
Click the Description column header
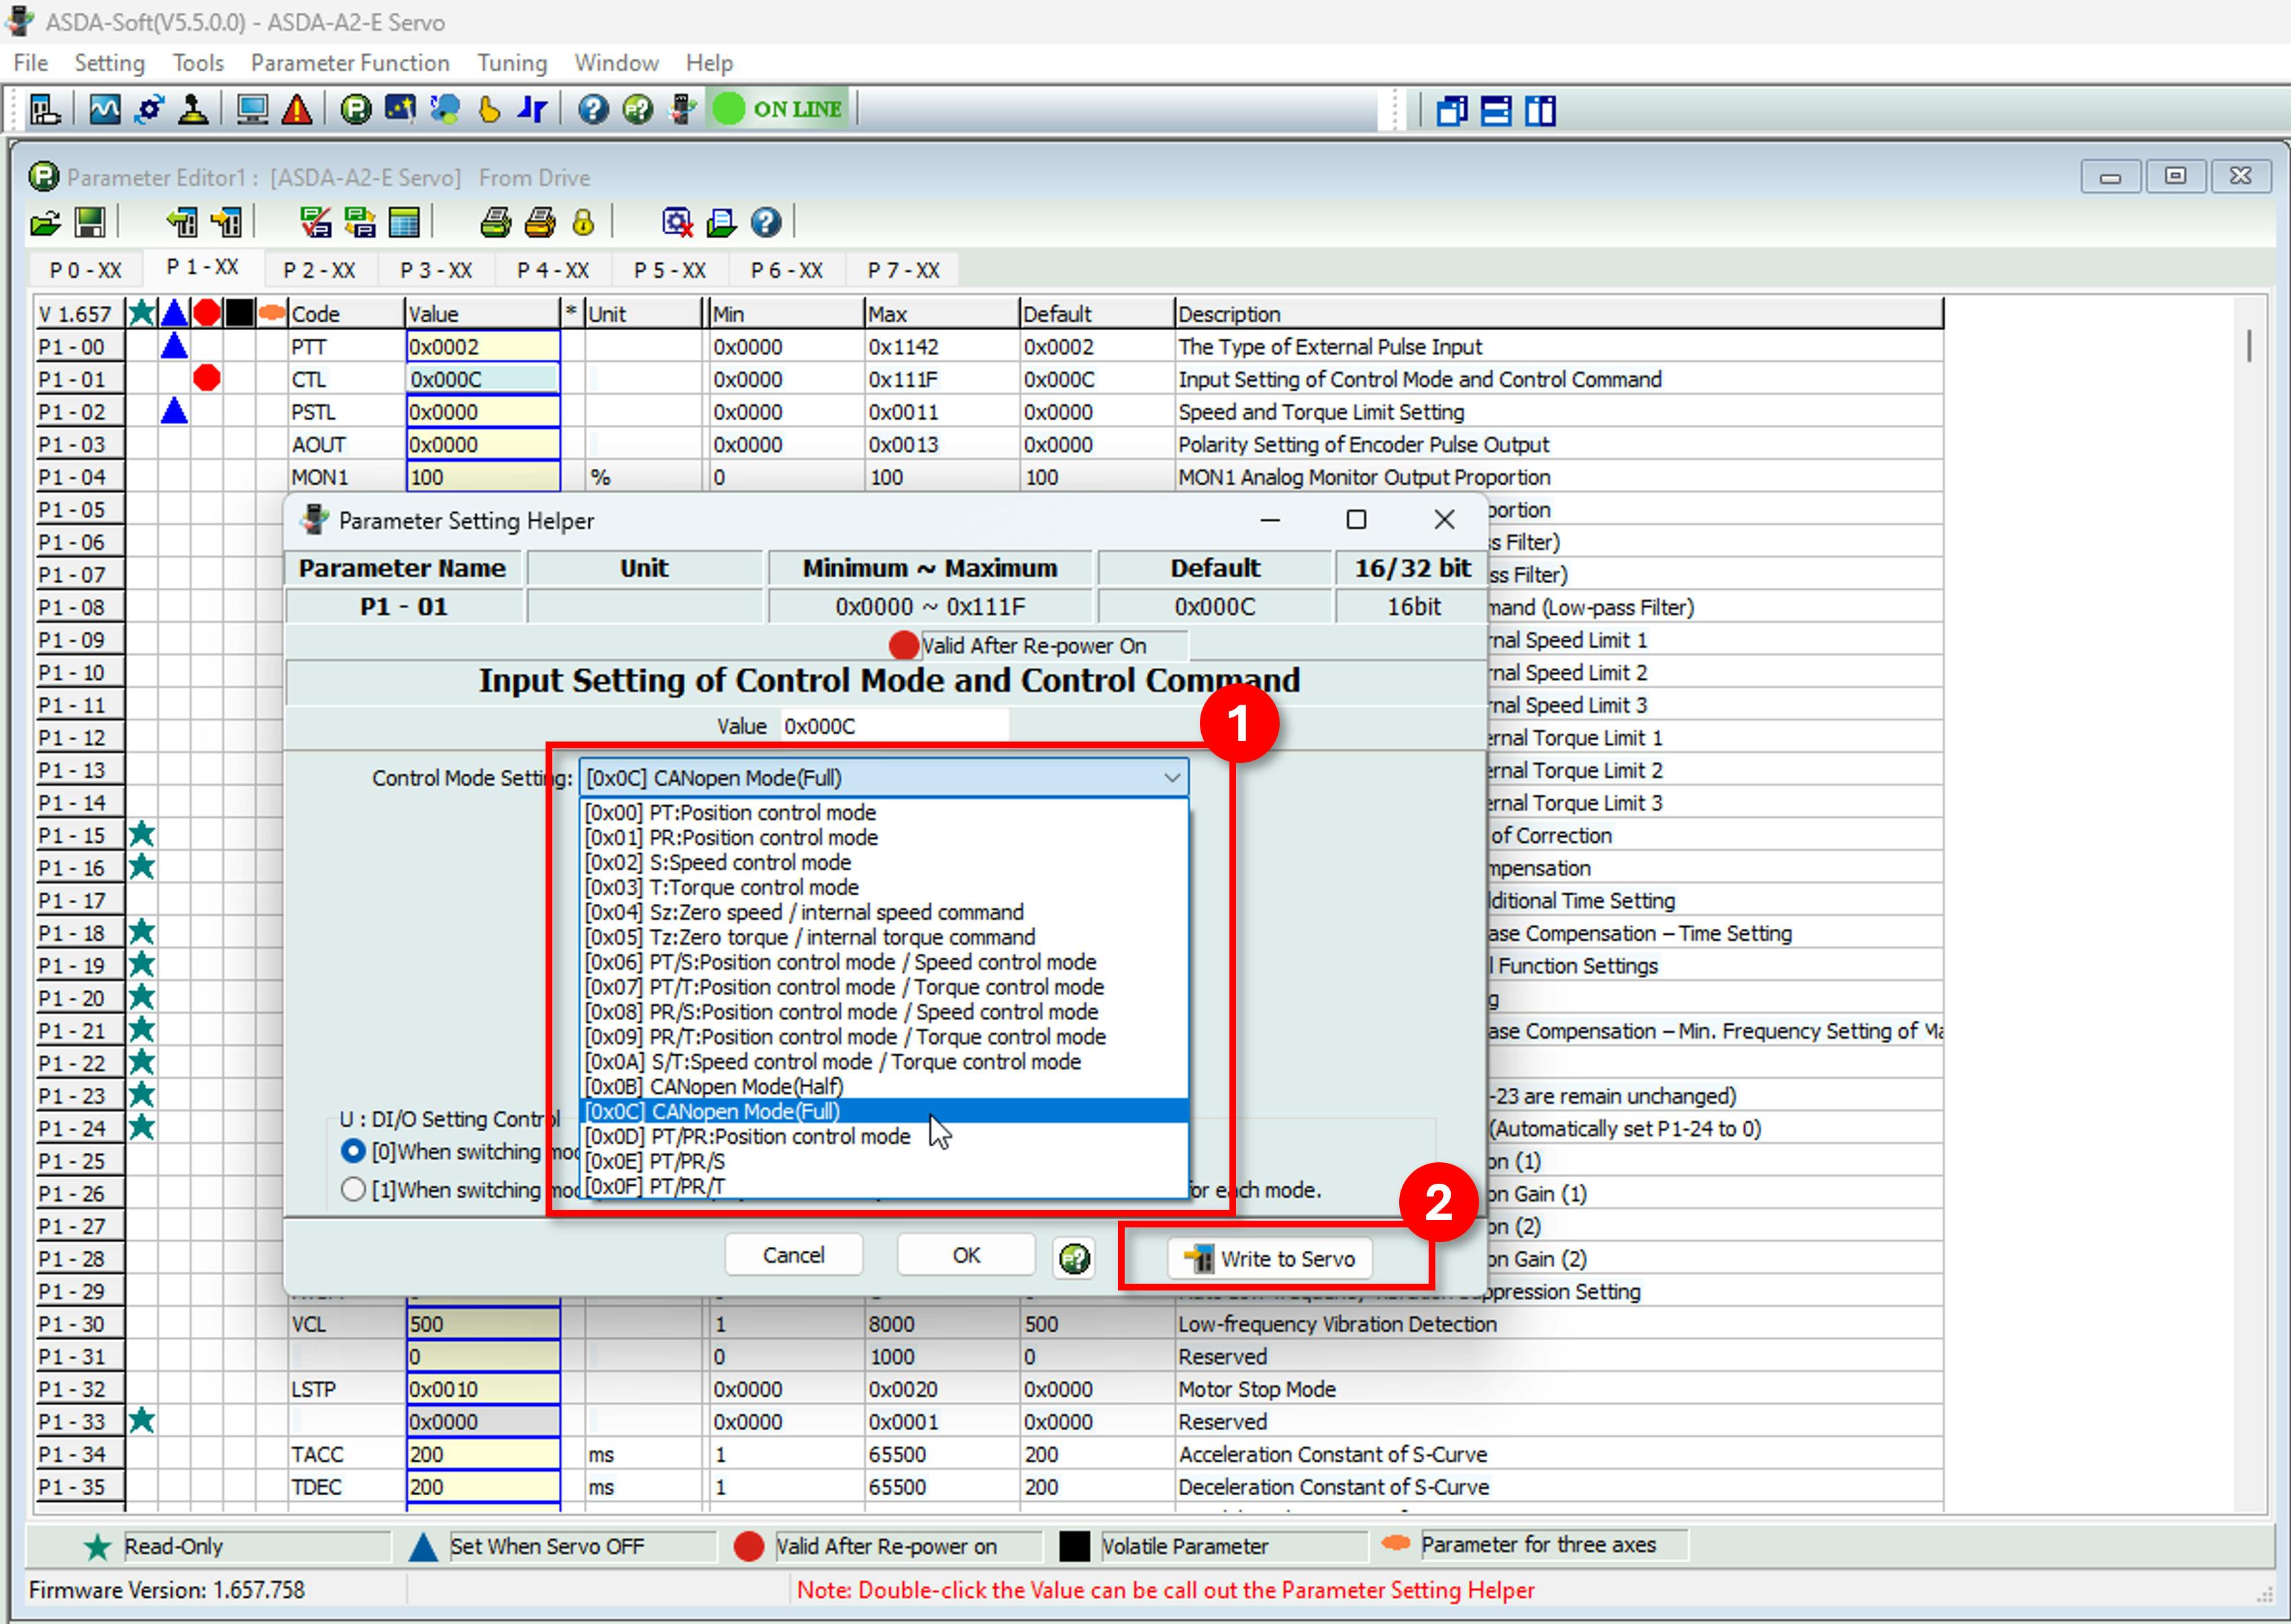click(x=1558, y=314)
